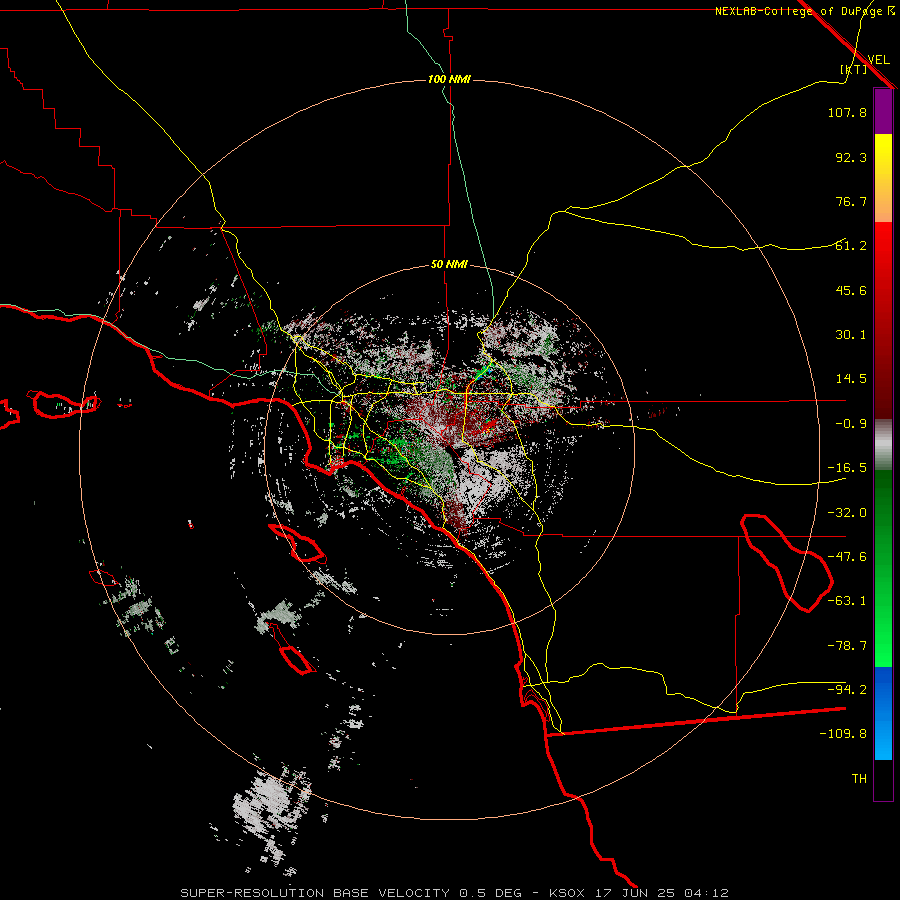
Task: Select the -78.7 legend value
Action: (847, 646)
